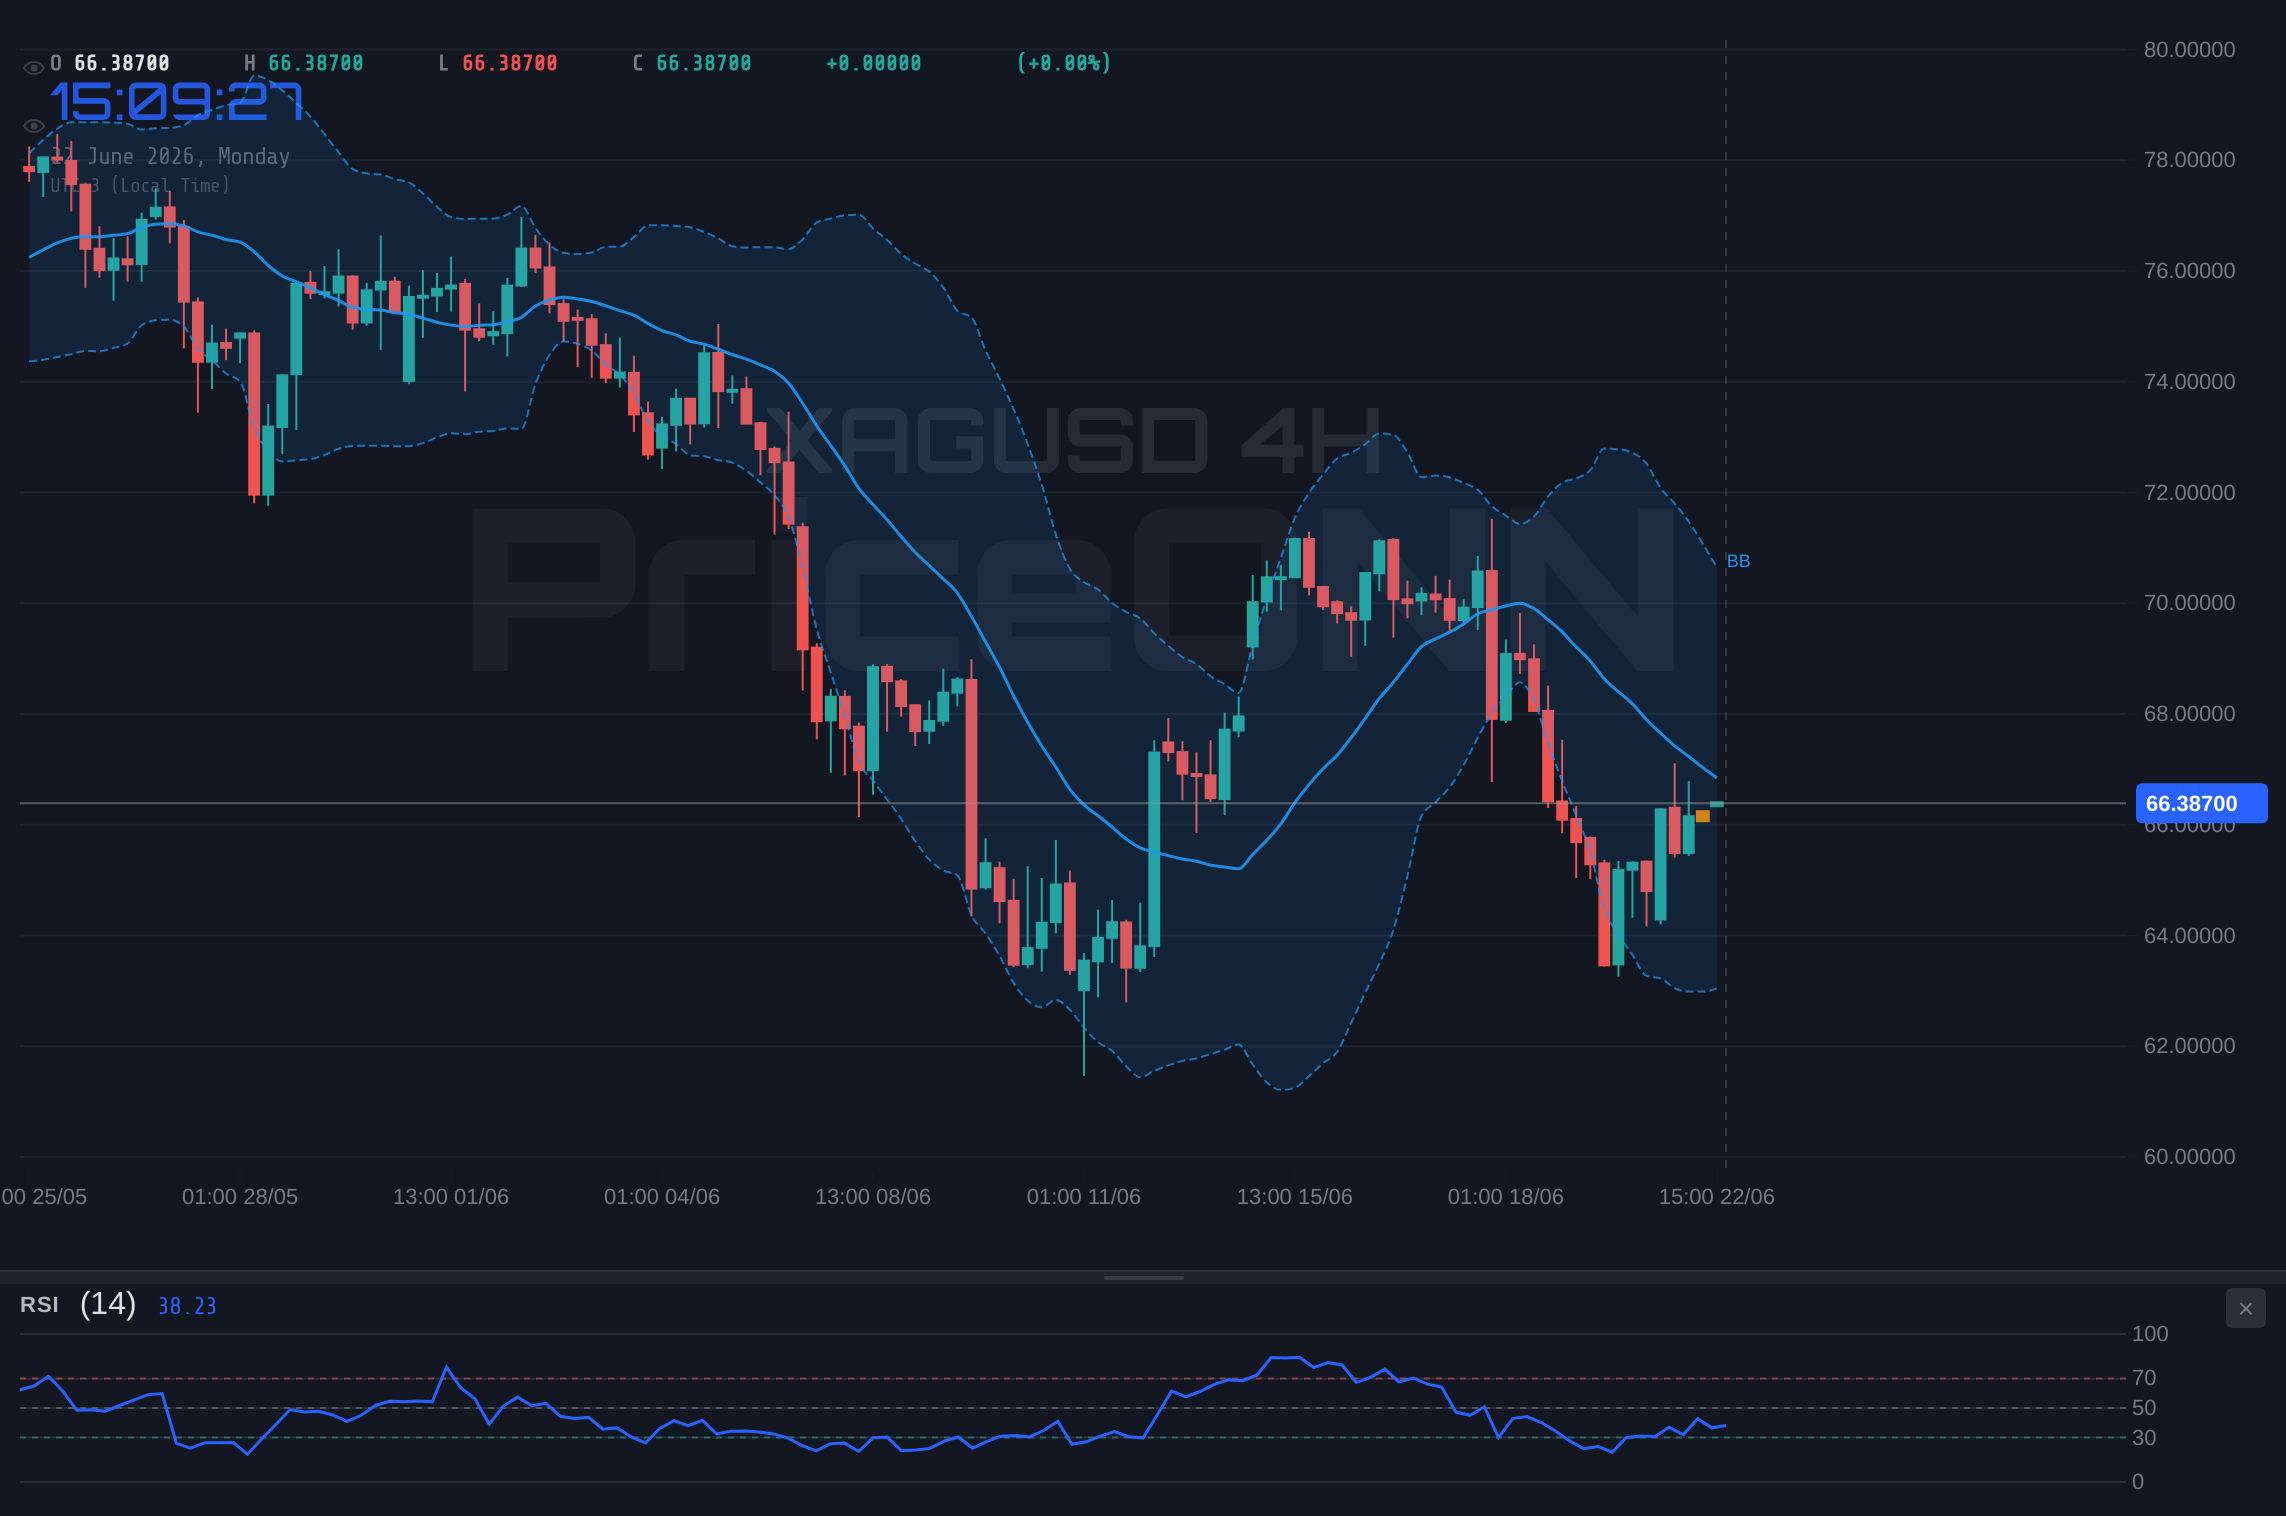Select the BB Bollinger Bands label
Image resolution: width=2286 pixels, height=1516 pixels.
tap(1738, 561)
